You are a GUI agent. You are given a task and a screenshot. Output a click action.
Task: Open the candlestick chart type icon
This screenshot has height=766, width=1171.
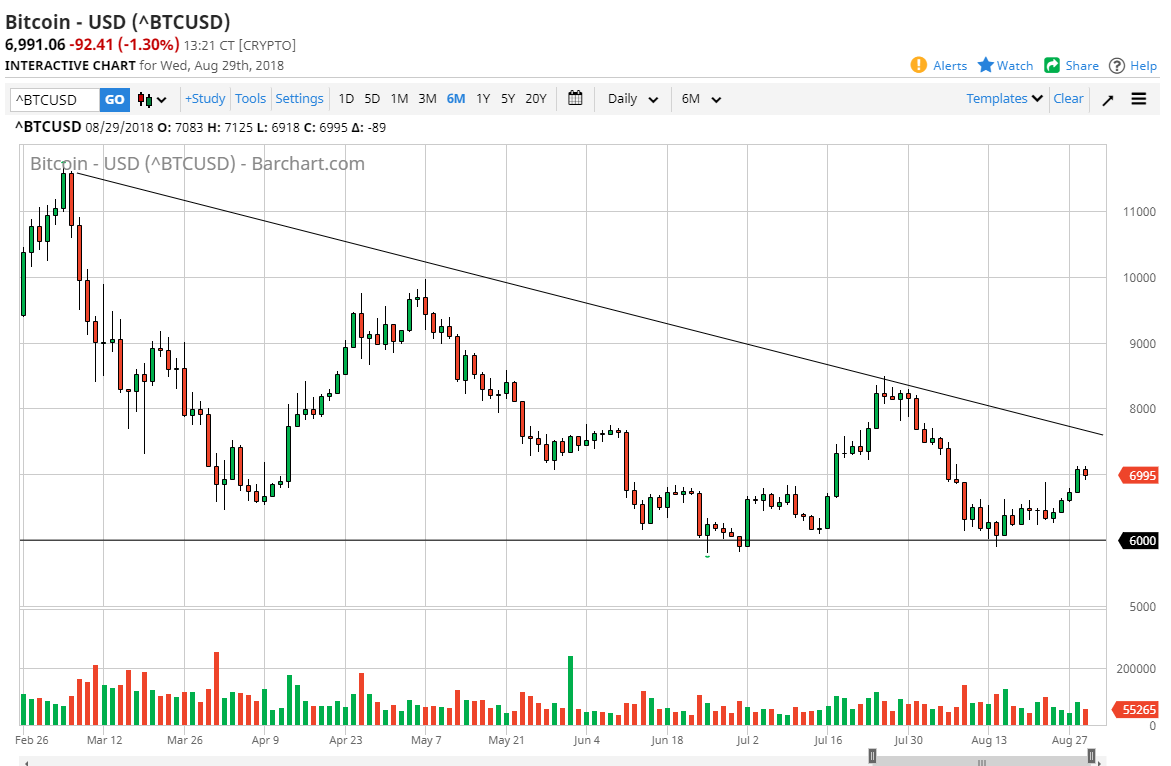[x=147, y=99]
